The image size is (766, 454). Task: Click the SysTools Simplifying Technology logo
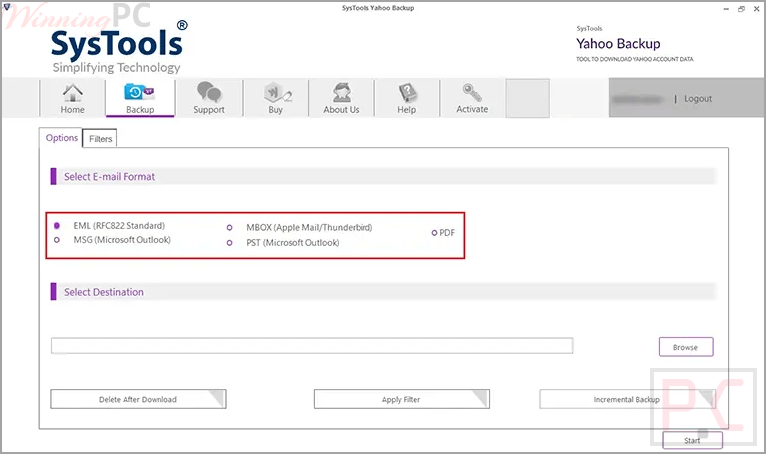tap(117, 49)
